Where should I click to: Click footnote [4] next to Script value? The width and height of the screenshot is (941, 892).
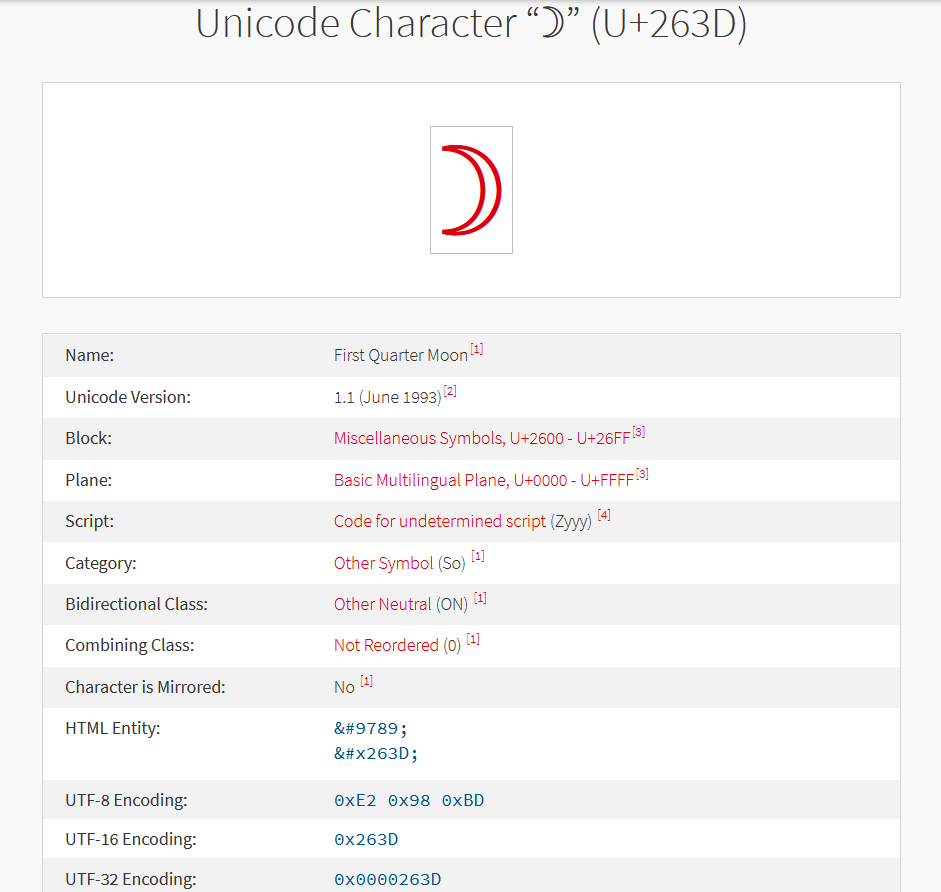[604, 515]
